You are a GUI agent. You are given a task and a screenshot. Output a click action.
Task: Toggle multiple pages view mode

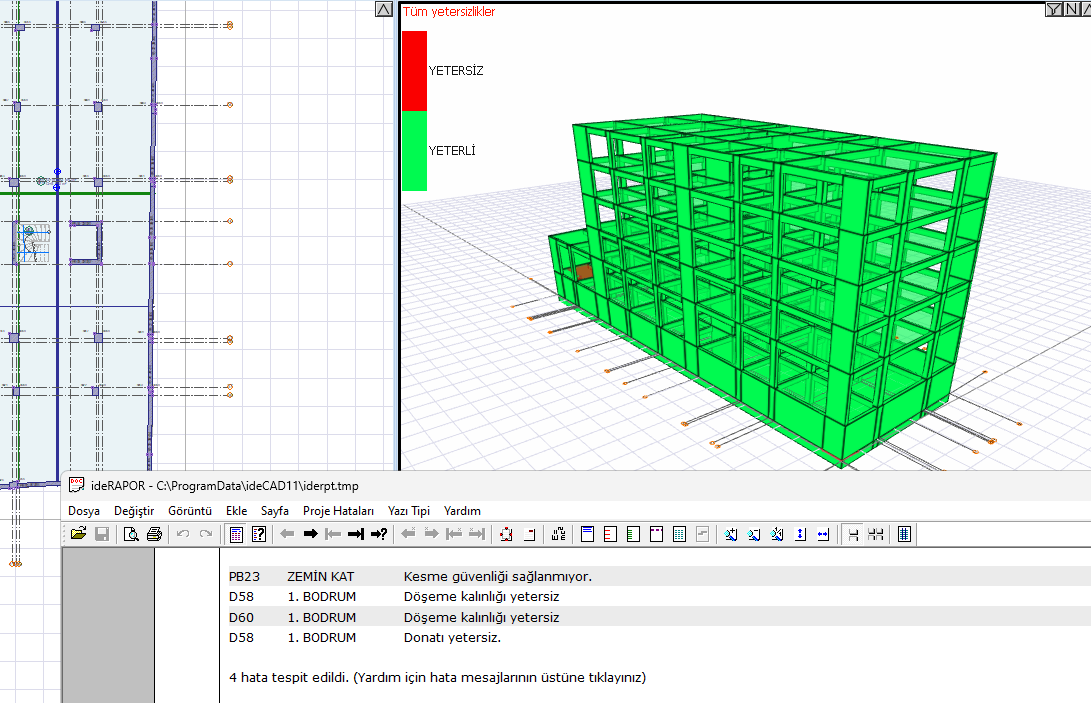click(x=876, y=535)
